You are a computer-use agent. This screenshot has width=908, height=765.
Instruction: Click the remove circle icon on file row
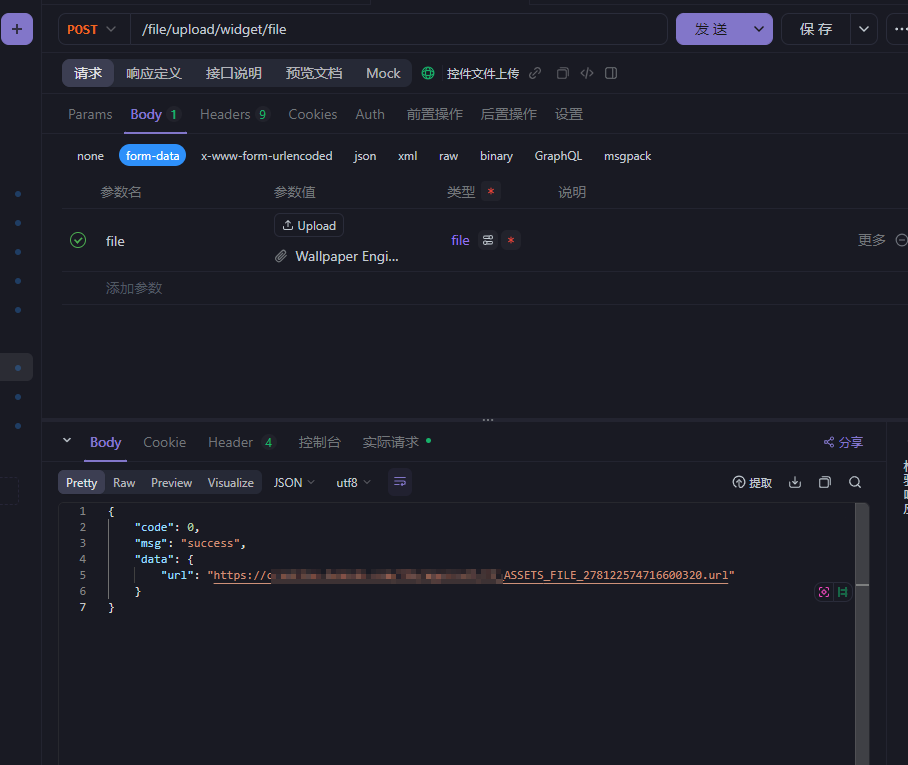[x=902, y=240]
